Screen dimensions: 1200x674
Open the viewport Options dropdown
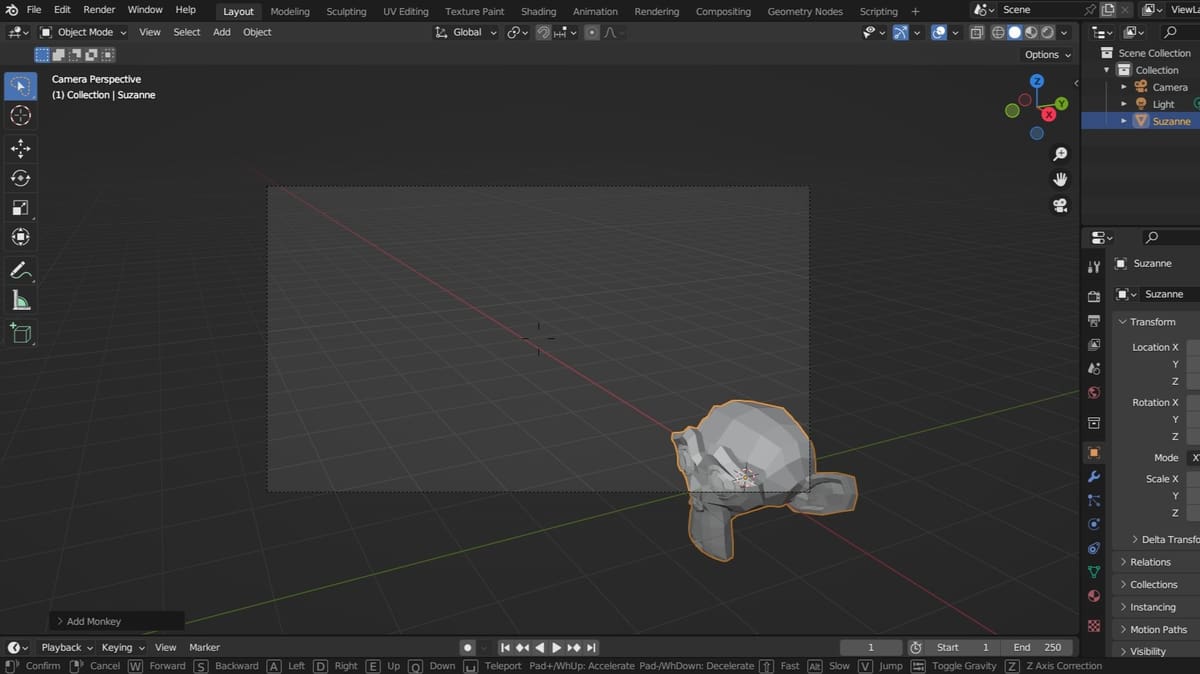[1047, 55]
